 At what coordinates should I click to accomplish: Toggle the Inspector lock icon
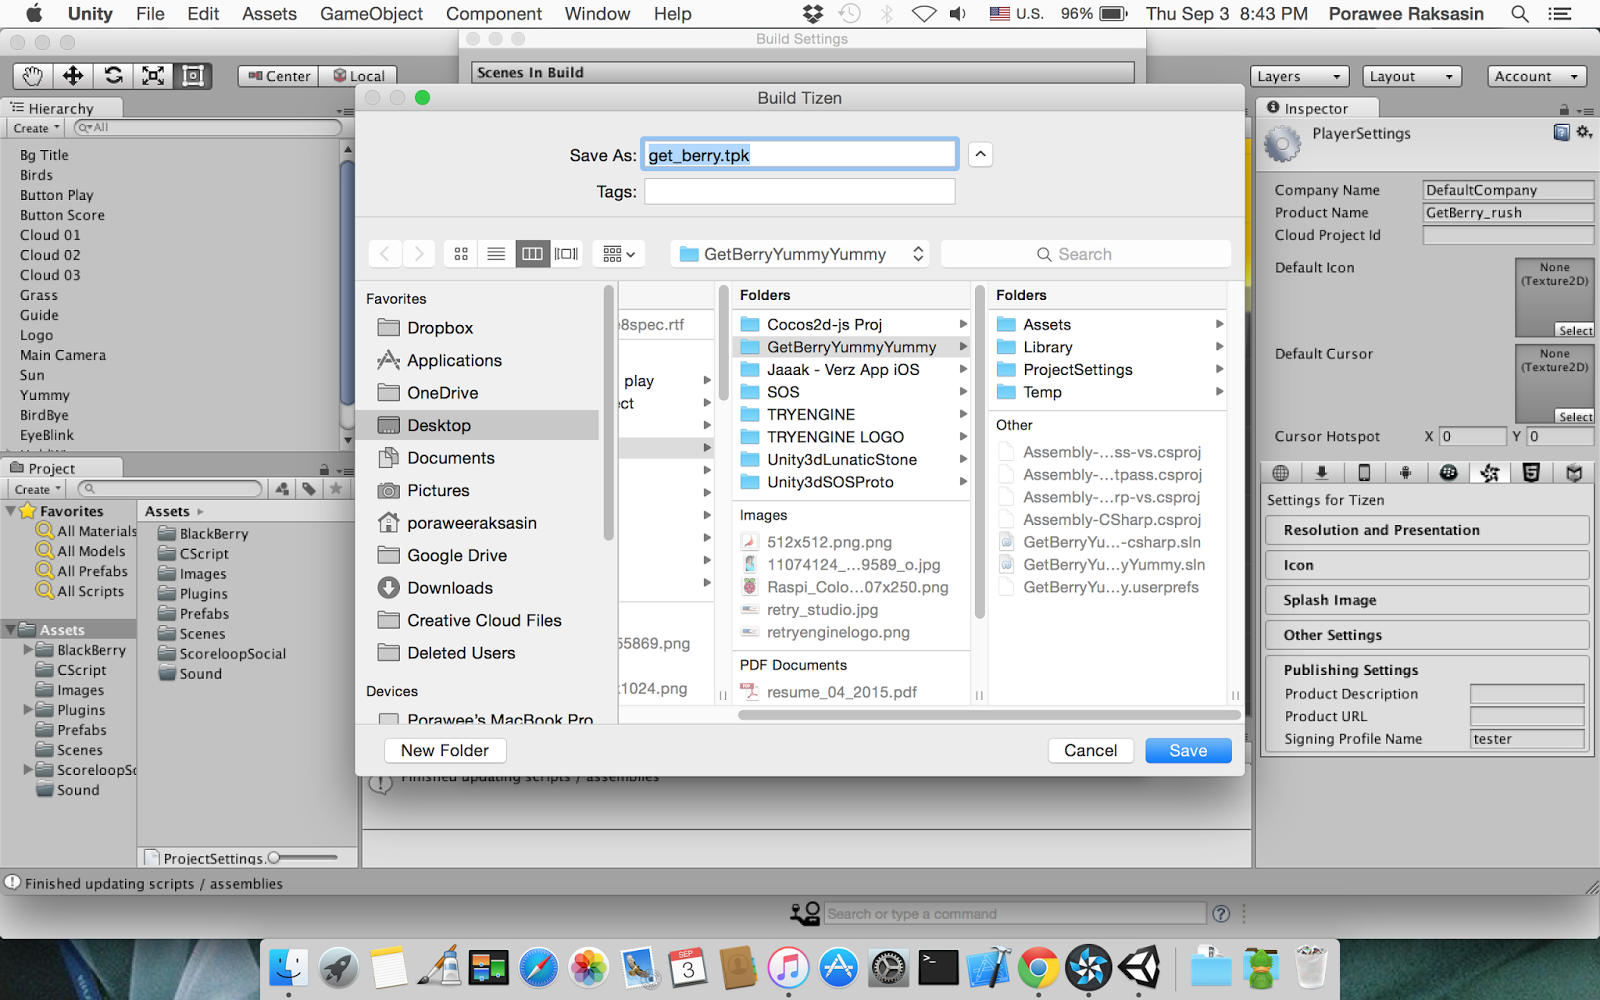(x=1564, y=109)
